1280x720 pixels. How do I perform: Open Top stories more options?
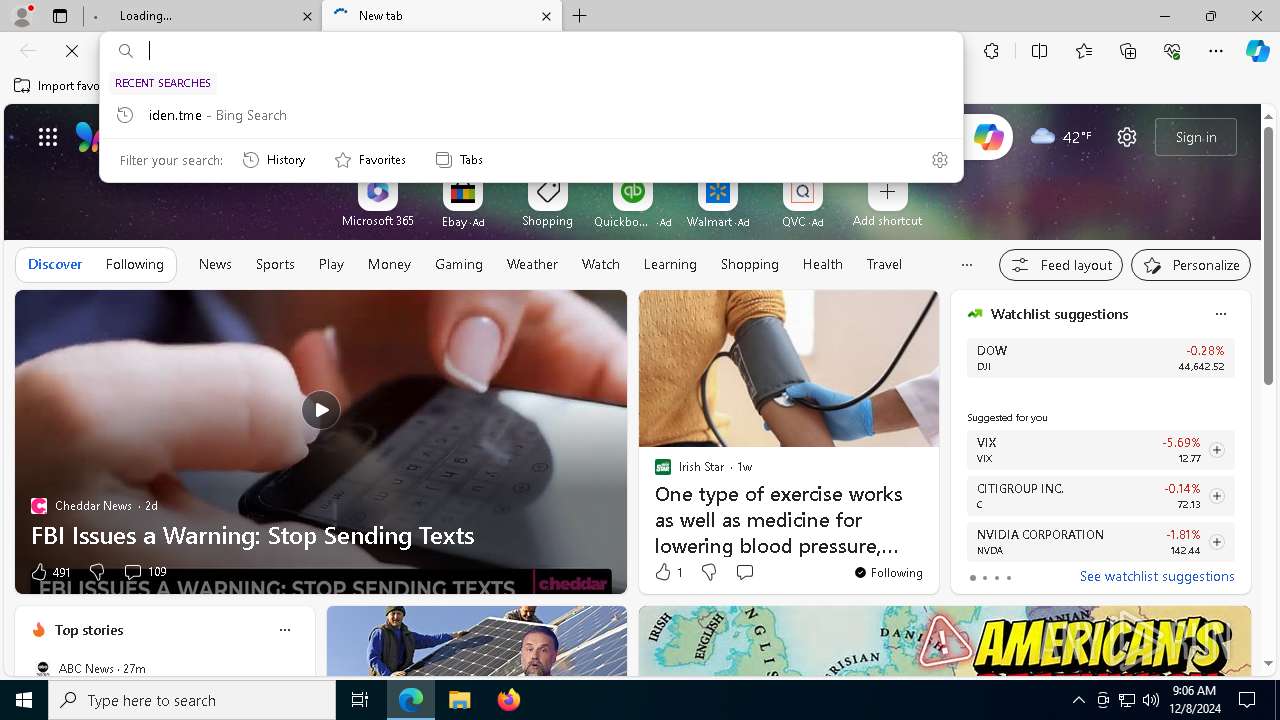[x=285, y=630]
